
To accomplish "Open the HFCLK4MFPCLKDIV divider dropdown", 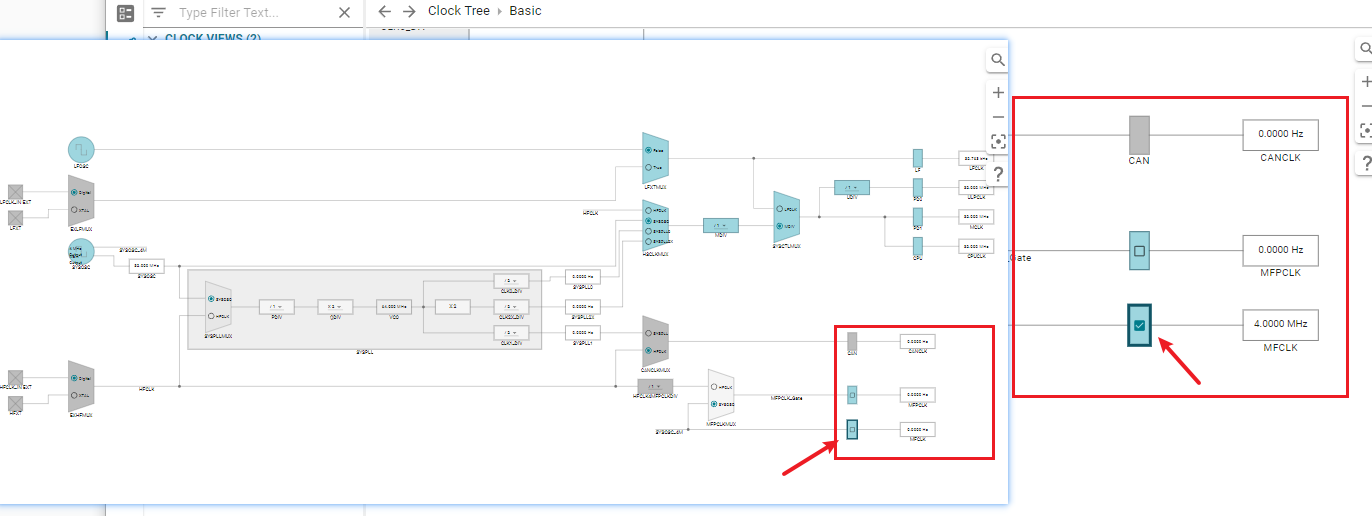I will [x=655, y=386].
